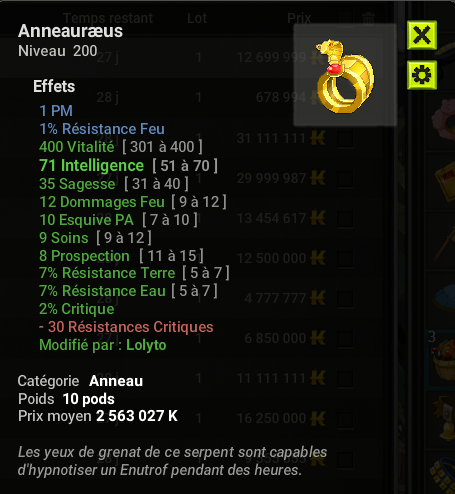Sort listings by Prix column

299,18
